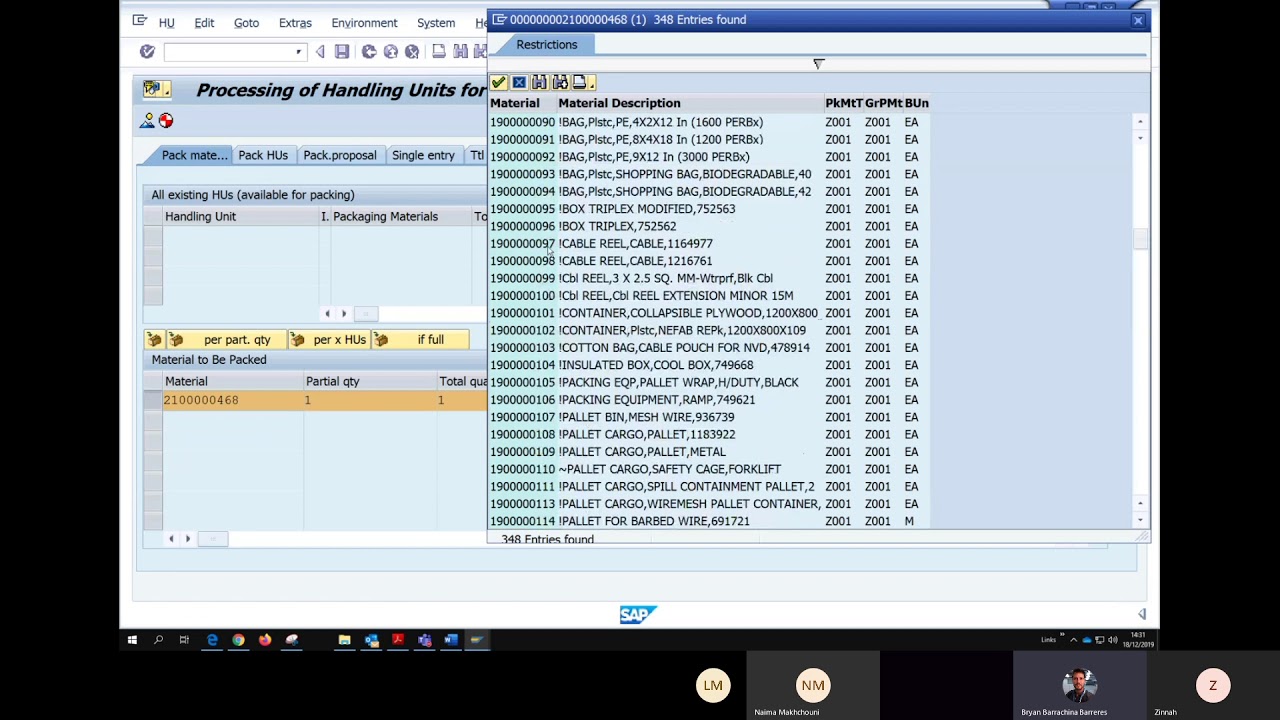
Task: Expand the Restrictions filter arrow
Action: click(818, 64)
